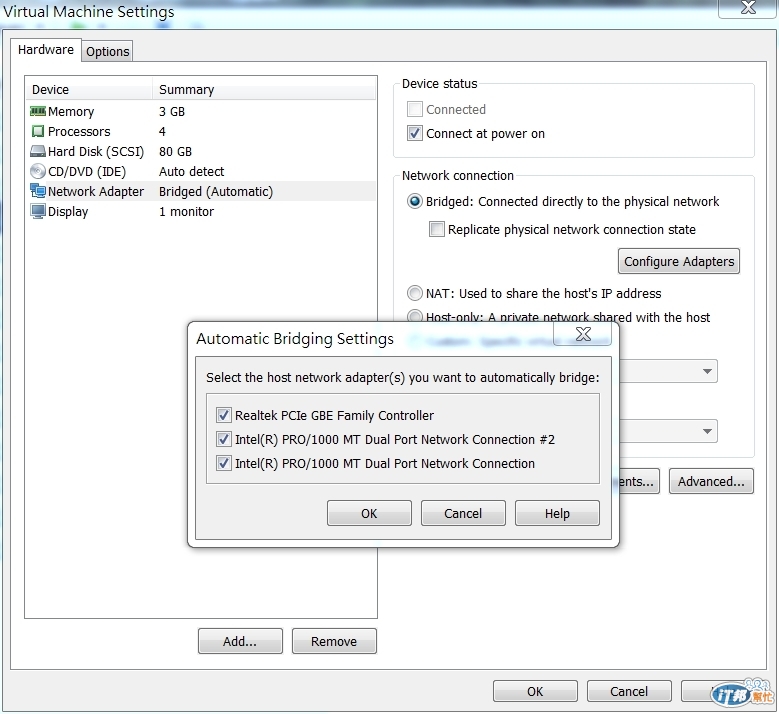Click Cancel in Automatic Bridging Settings
779x714 pixels.
[x=463, y=513]
